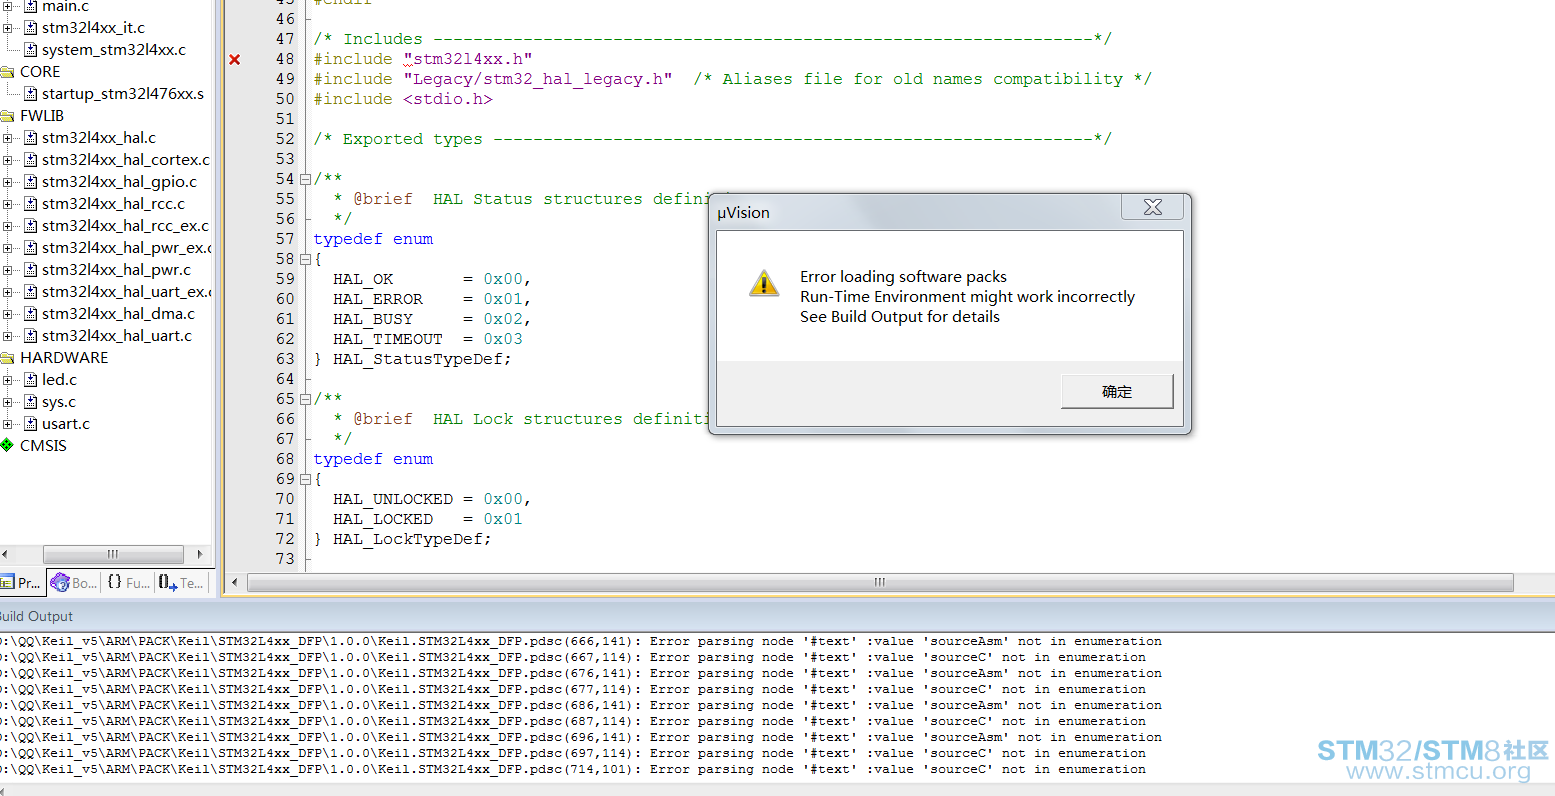Screen dimensions: 1555x796
Task: Click the CORE group folder icon
Action: click(x=7, y=72)
